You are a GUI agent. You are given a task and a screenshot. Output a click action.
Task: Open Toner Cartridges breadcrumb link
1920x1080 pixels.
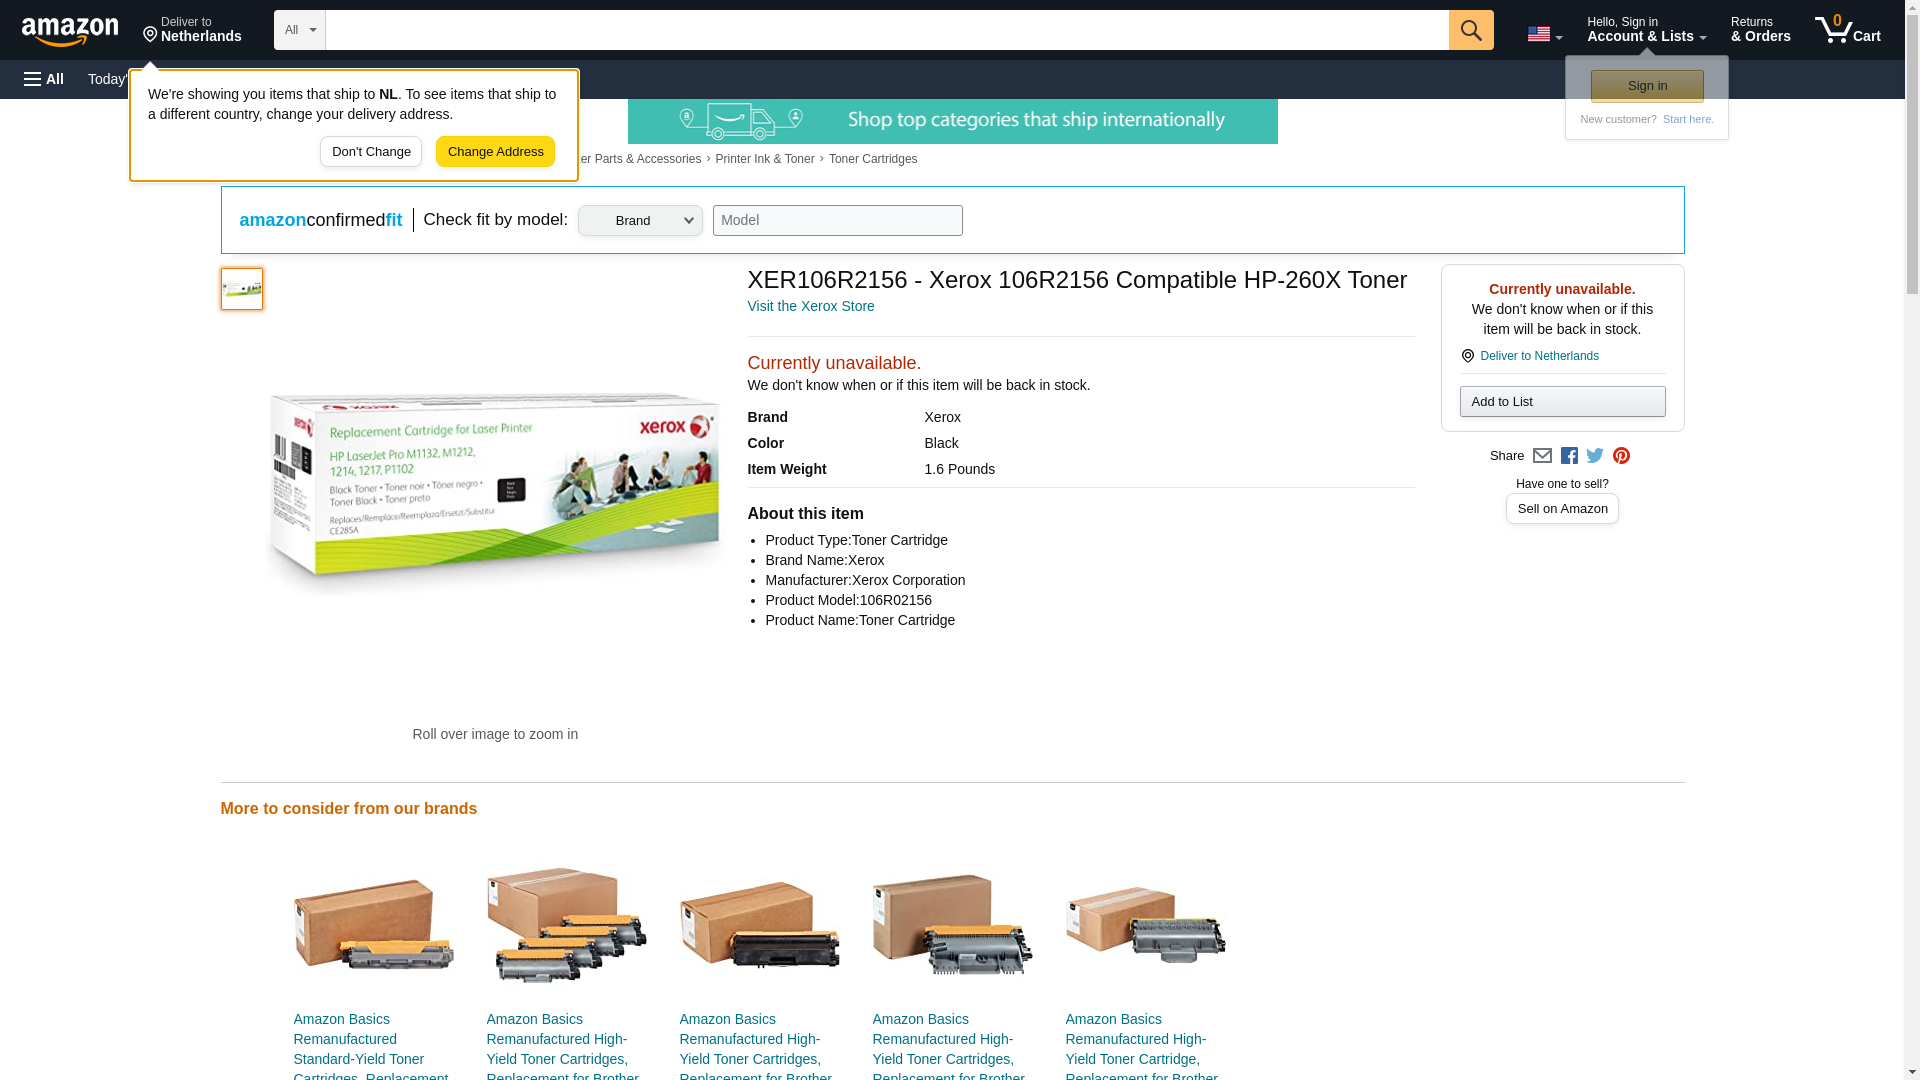[872, 159]
